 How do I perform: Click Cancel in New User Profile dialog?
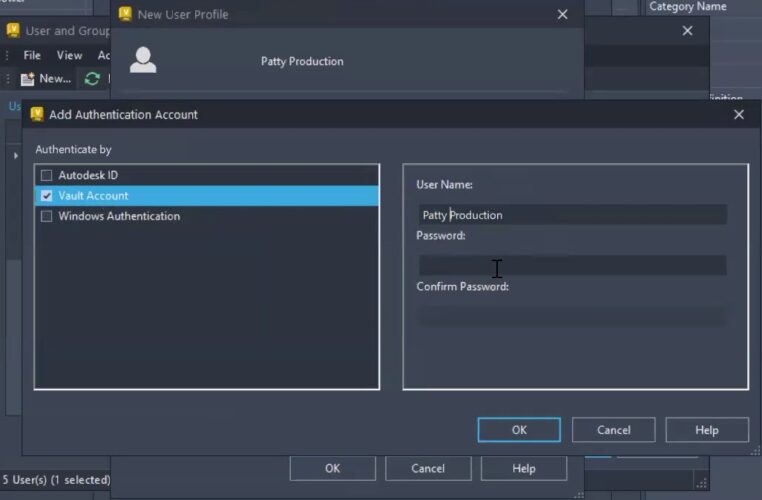tap(428, 468)
